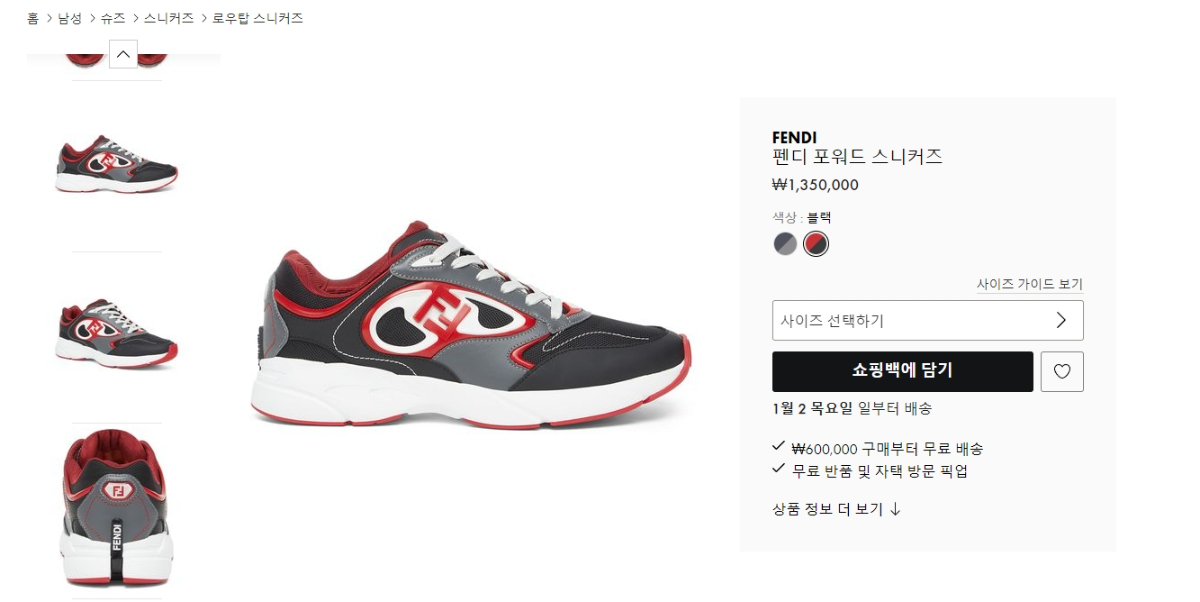Click the arrow in the size selector
1200x602 pixels.
click(x=1061, y=320)
